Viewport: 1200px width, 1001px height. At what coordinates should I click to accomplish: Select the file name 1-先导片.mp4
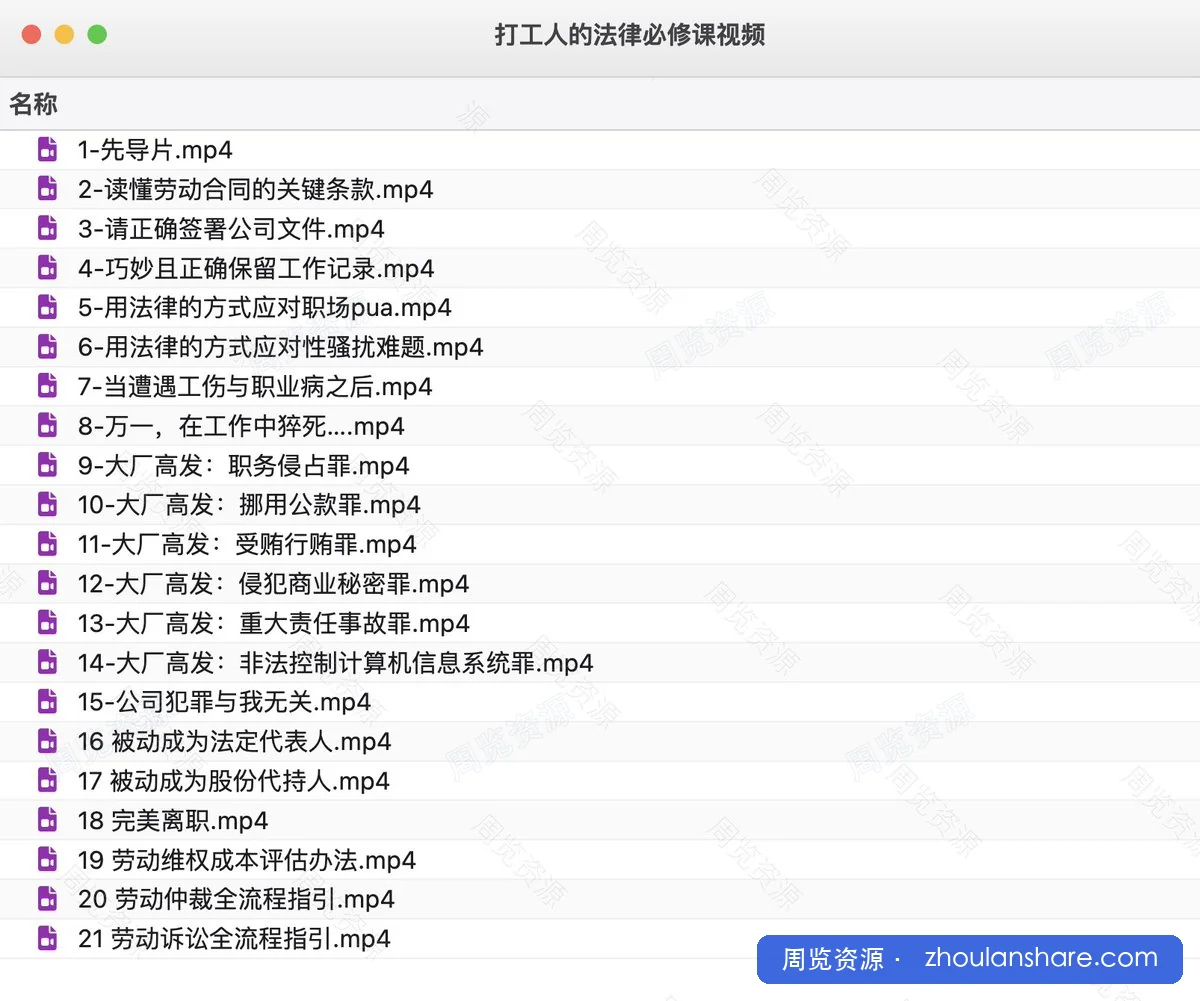[x=155, y=150]
